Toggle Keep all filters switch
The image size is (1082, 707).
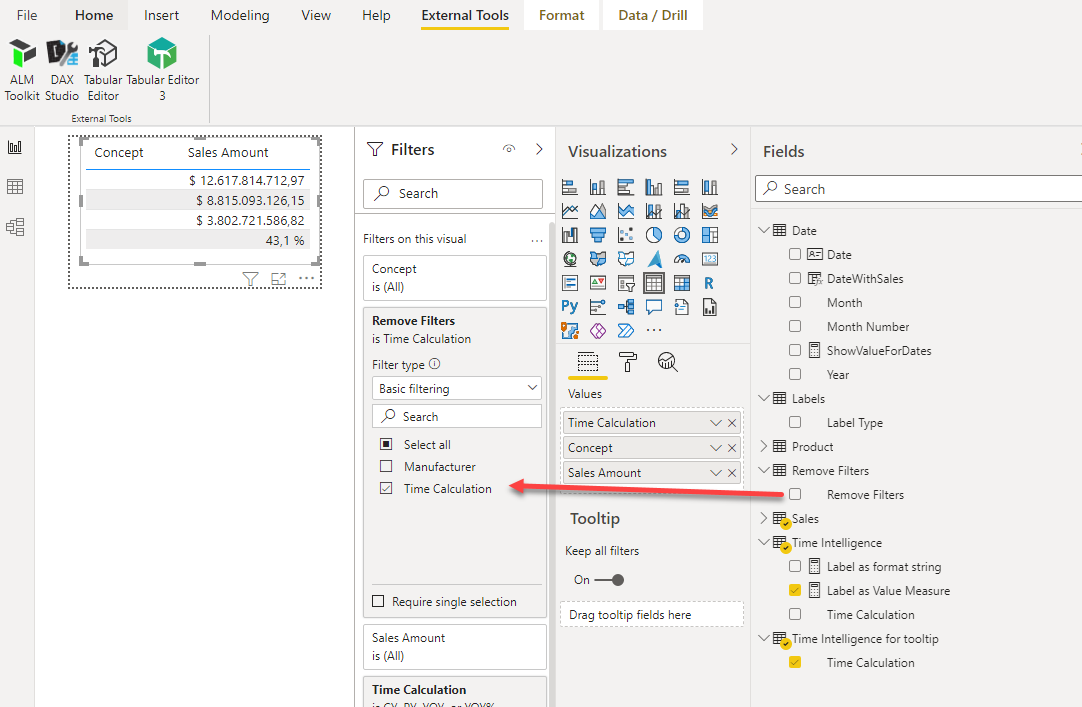609,580
